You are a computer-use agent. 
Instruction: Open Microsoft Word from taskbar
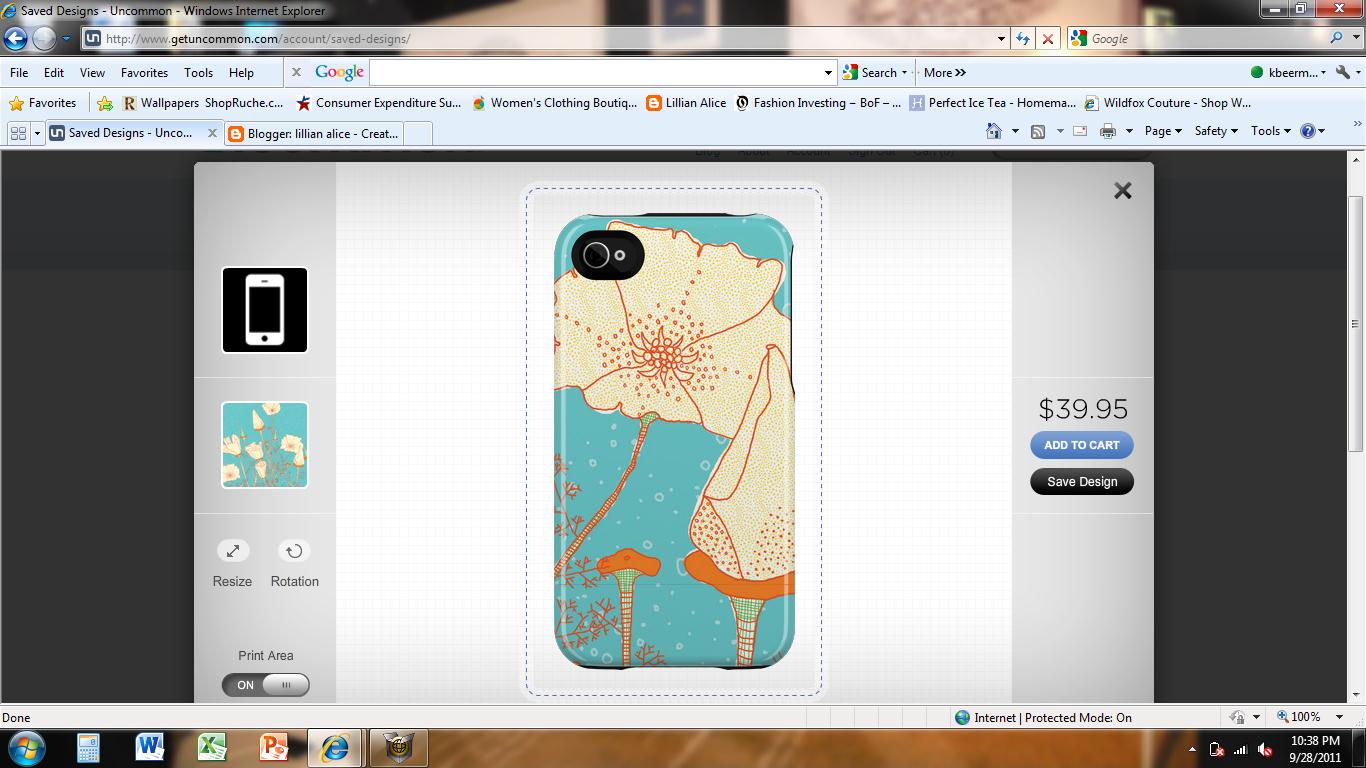coord(150,748)
